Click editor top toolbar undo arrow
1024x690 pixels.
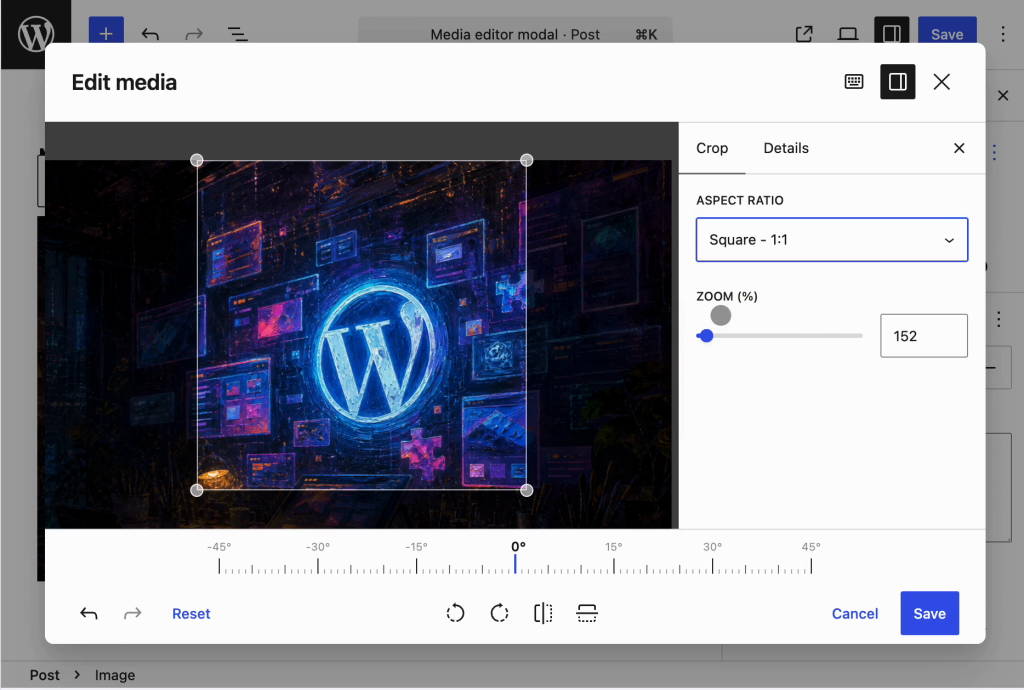(150, 33)
